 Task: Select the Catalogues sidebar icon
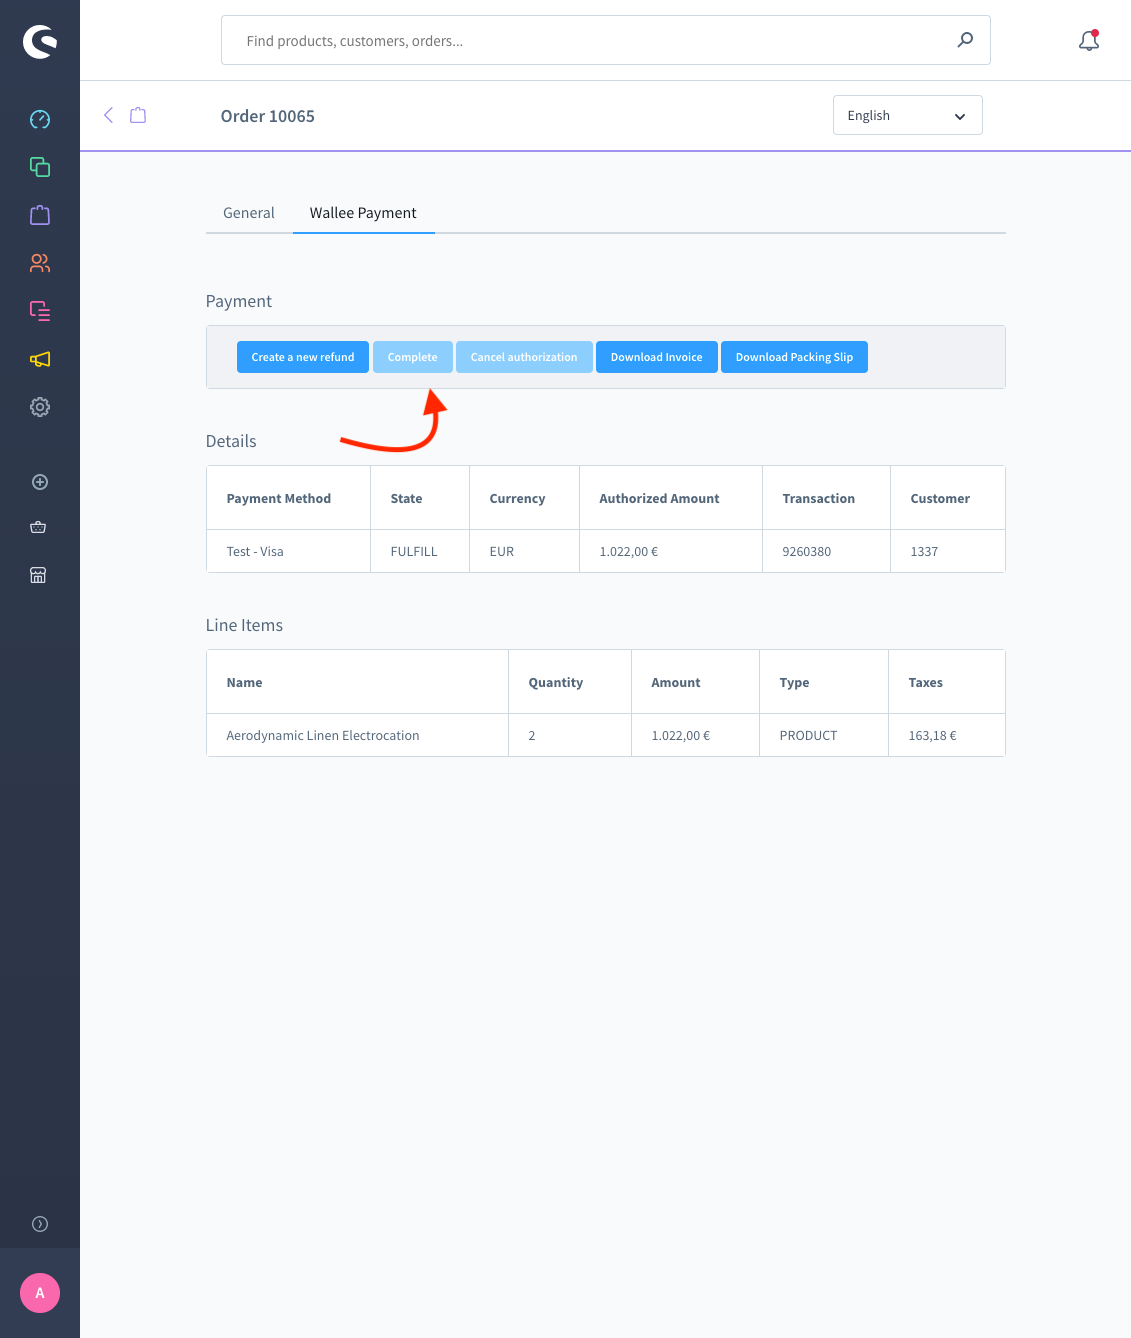40,167
